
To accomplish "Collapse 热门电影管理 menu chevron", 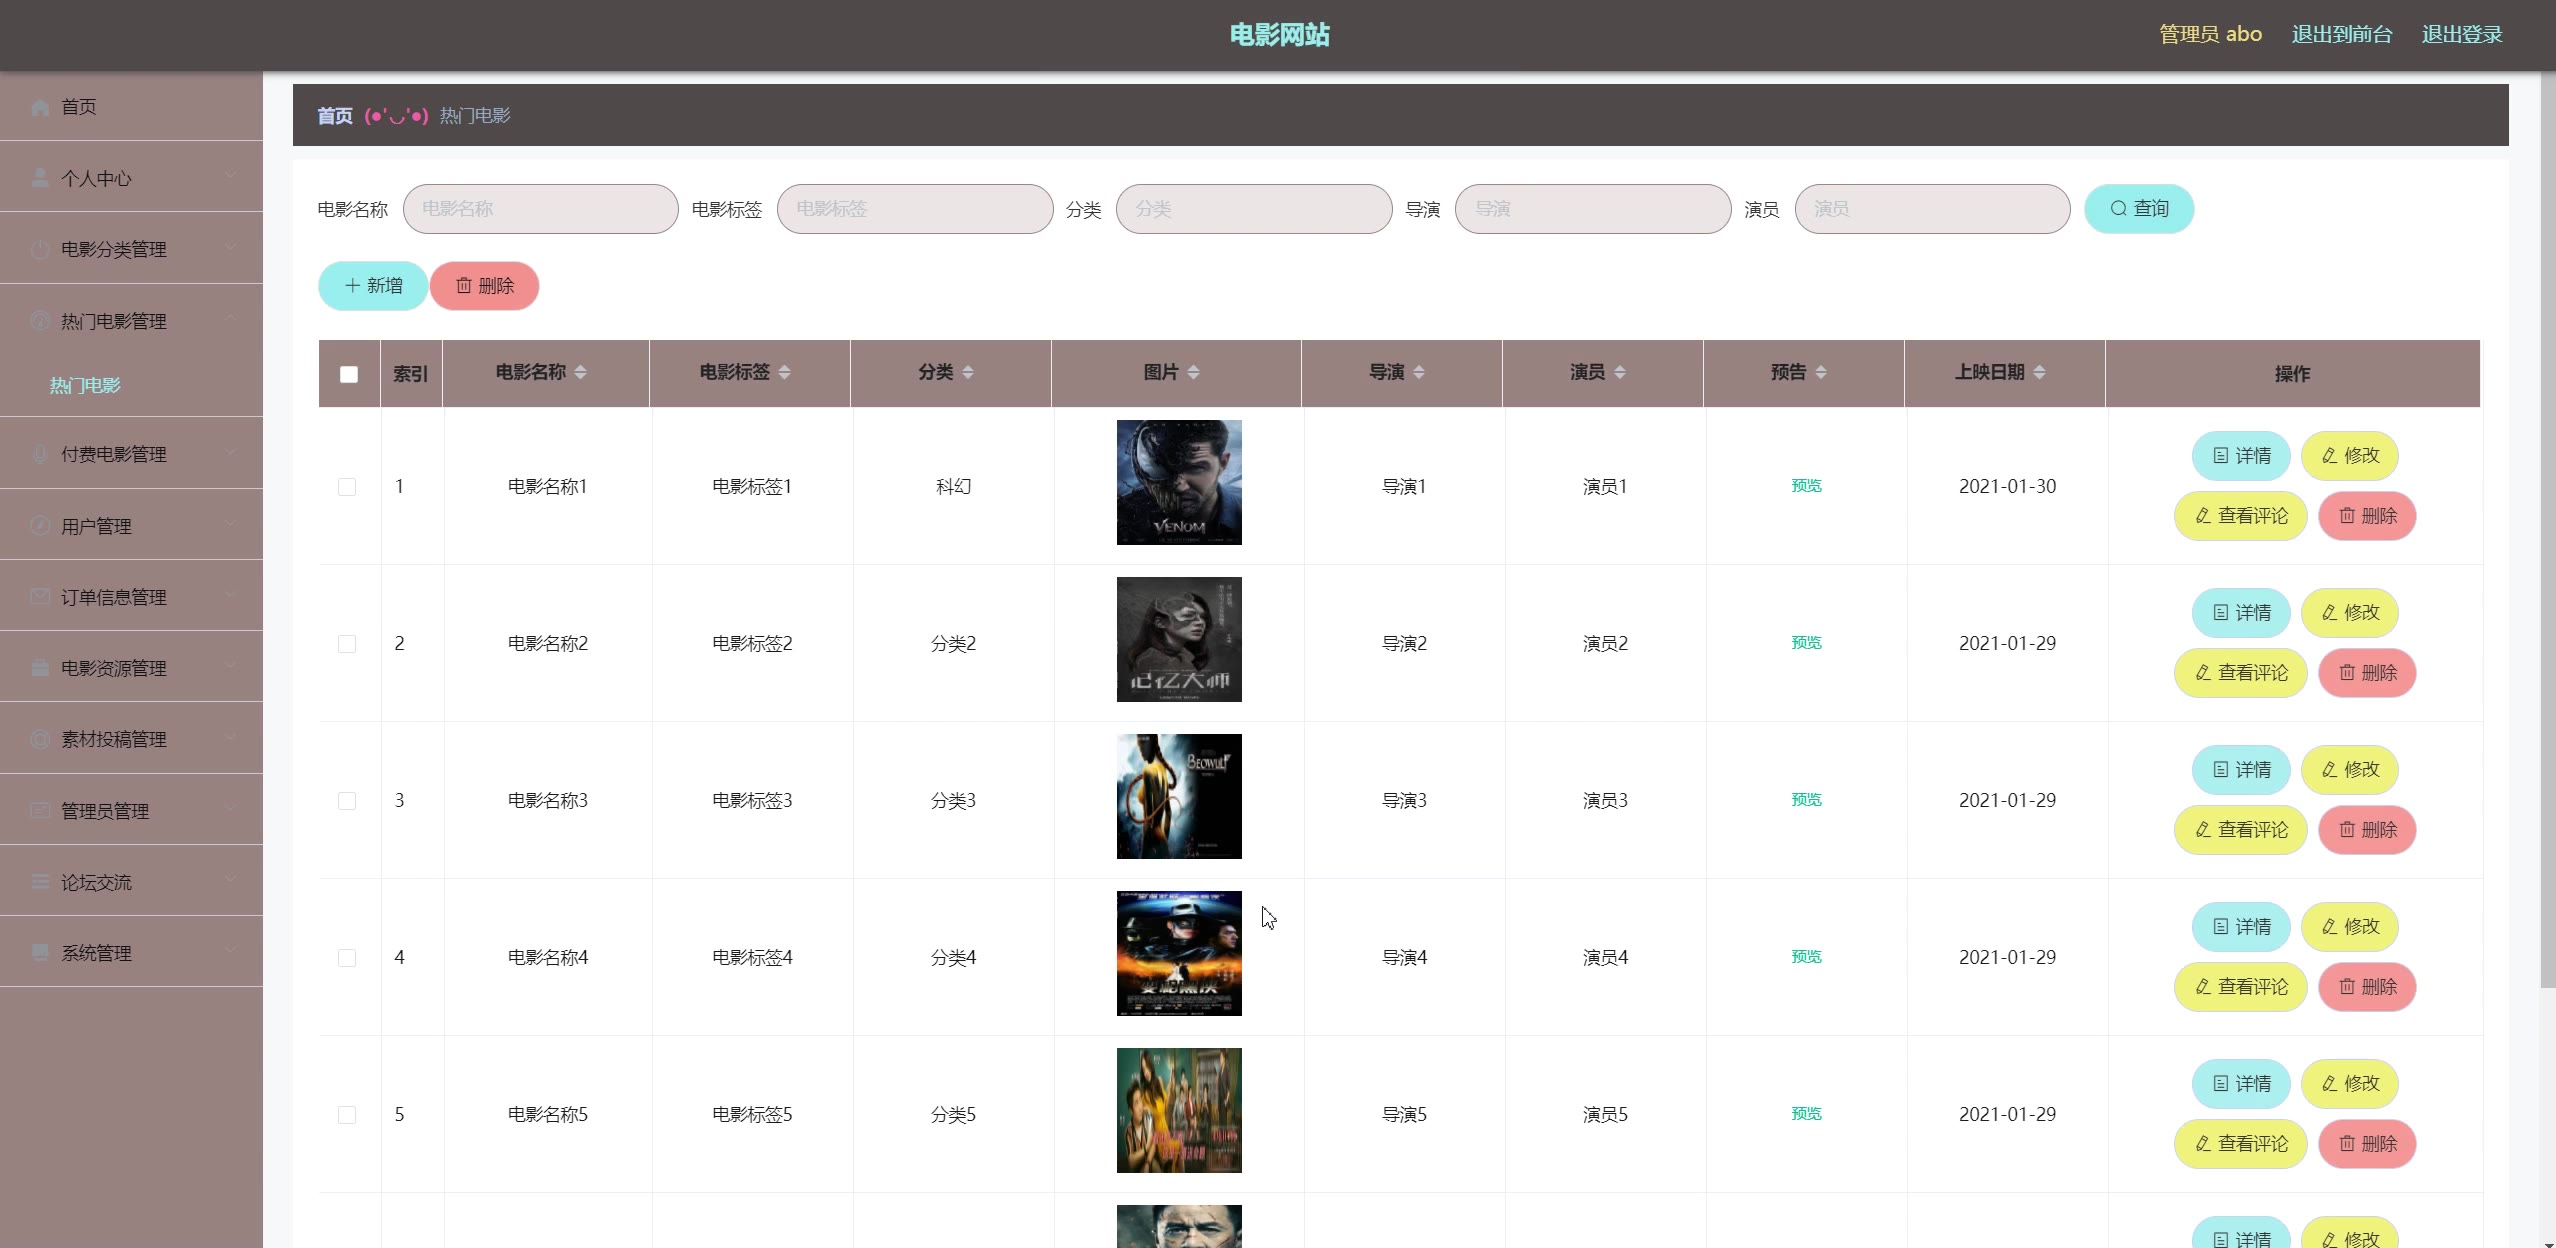I will [231, 319].
